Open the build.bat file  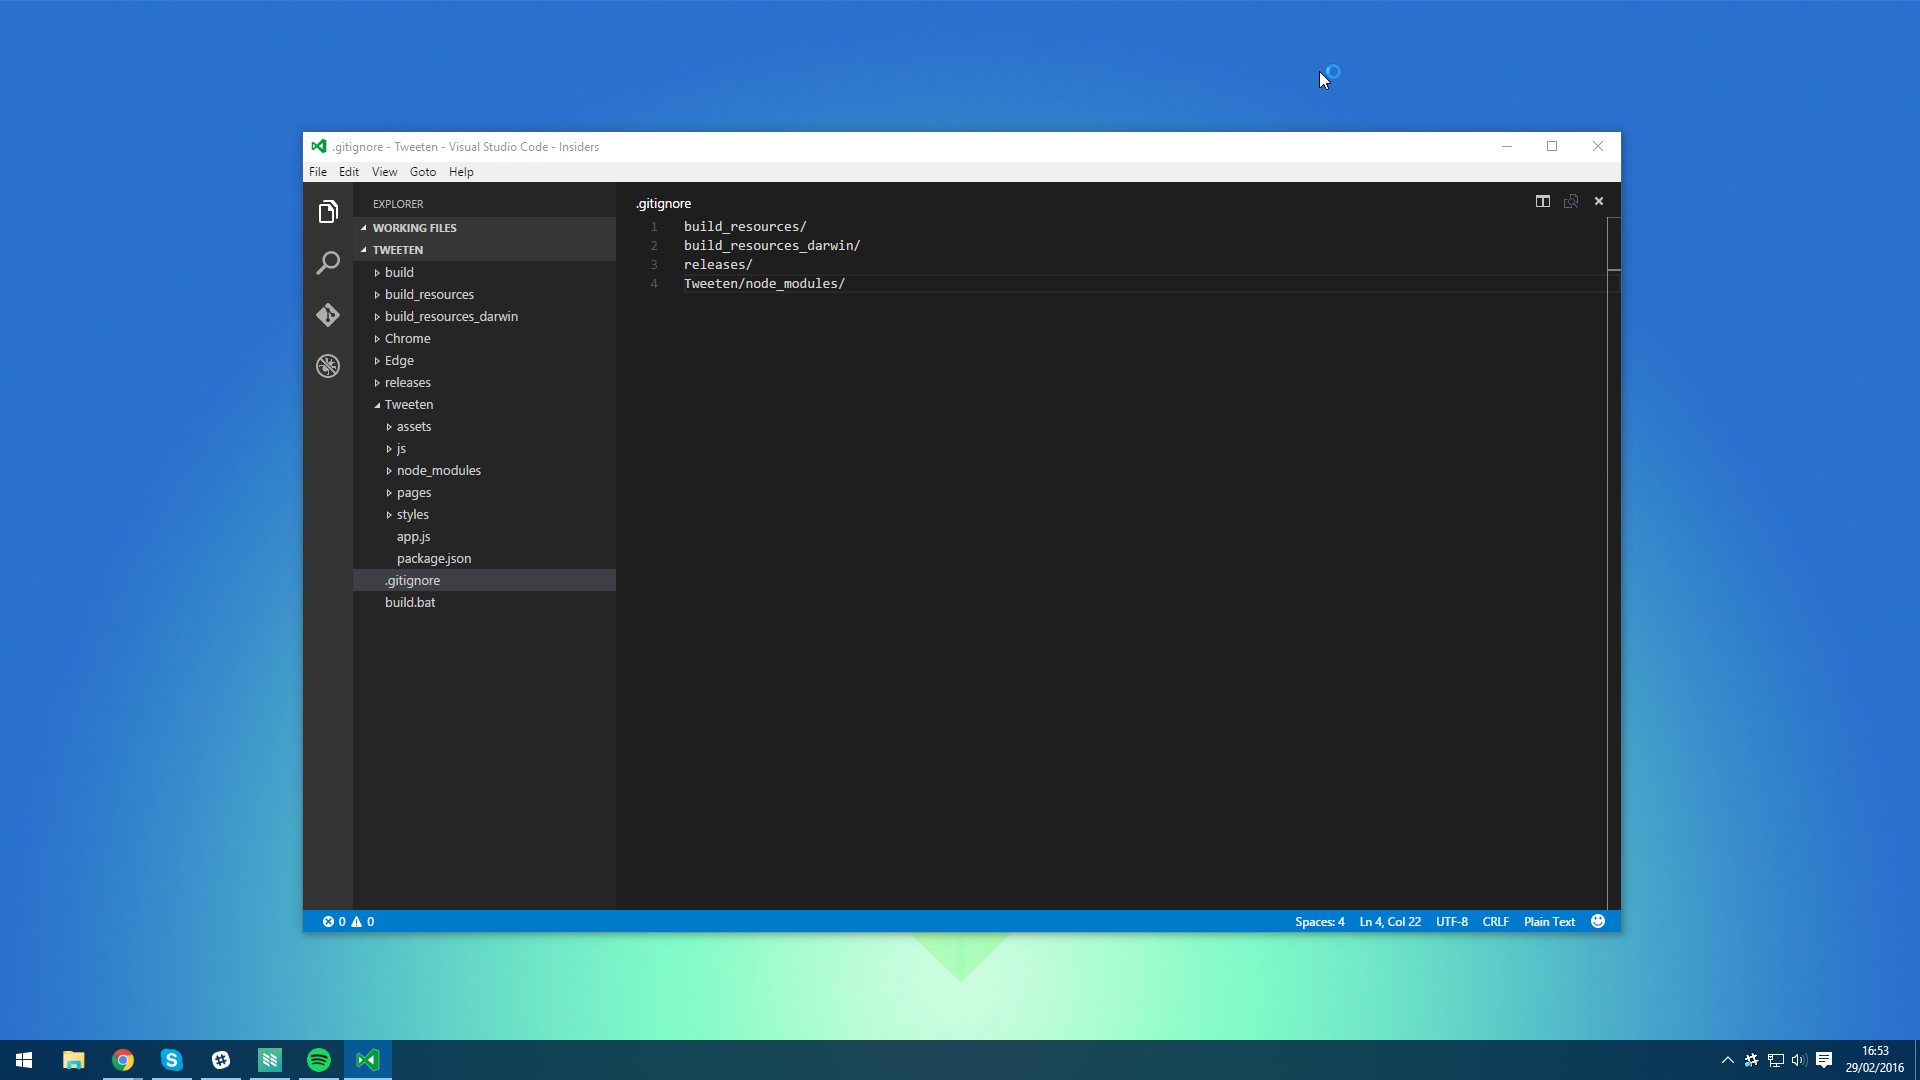[484, 602]
